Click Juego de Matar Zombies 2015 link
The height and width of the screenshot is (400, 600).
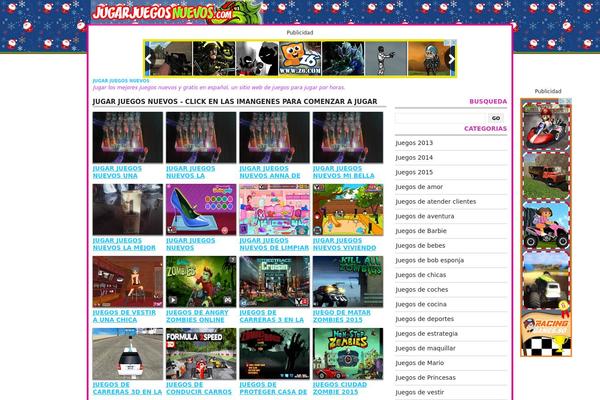pyautogui.click(x=342, y=316)
